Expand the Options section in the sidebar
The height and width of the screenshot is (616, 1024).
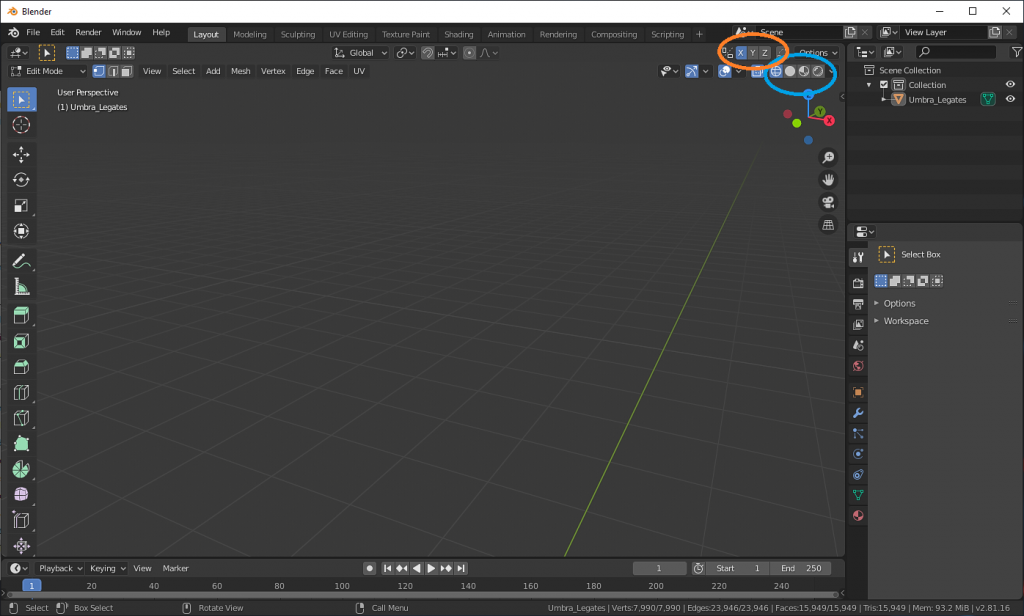[900, 303]
